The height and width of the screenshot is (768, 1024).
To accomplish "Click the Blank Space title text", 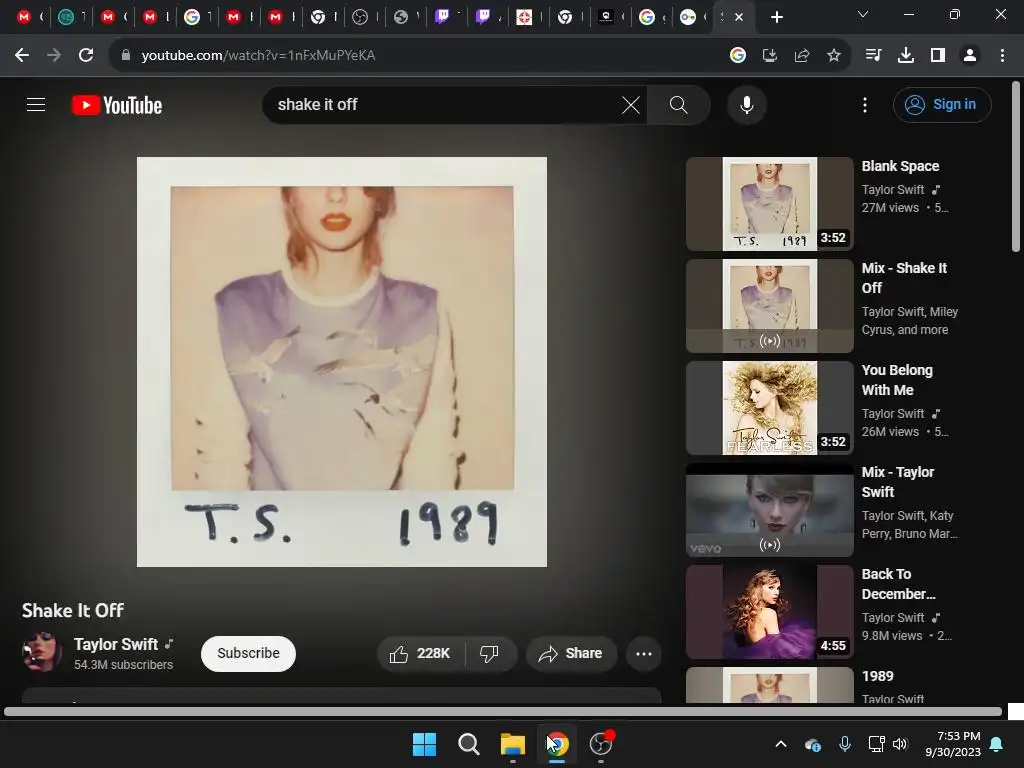I will point(900,166).
